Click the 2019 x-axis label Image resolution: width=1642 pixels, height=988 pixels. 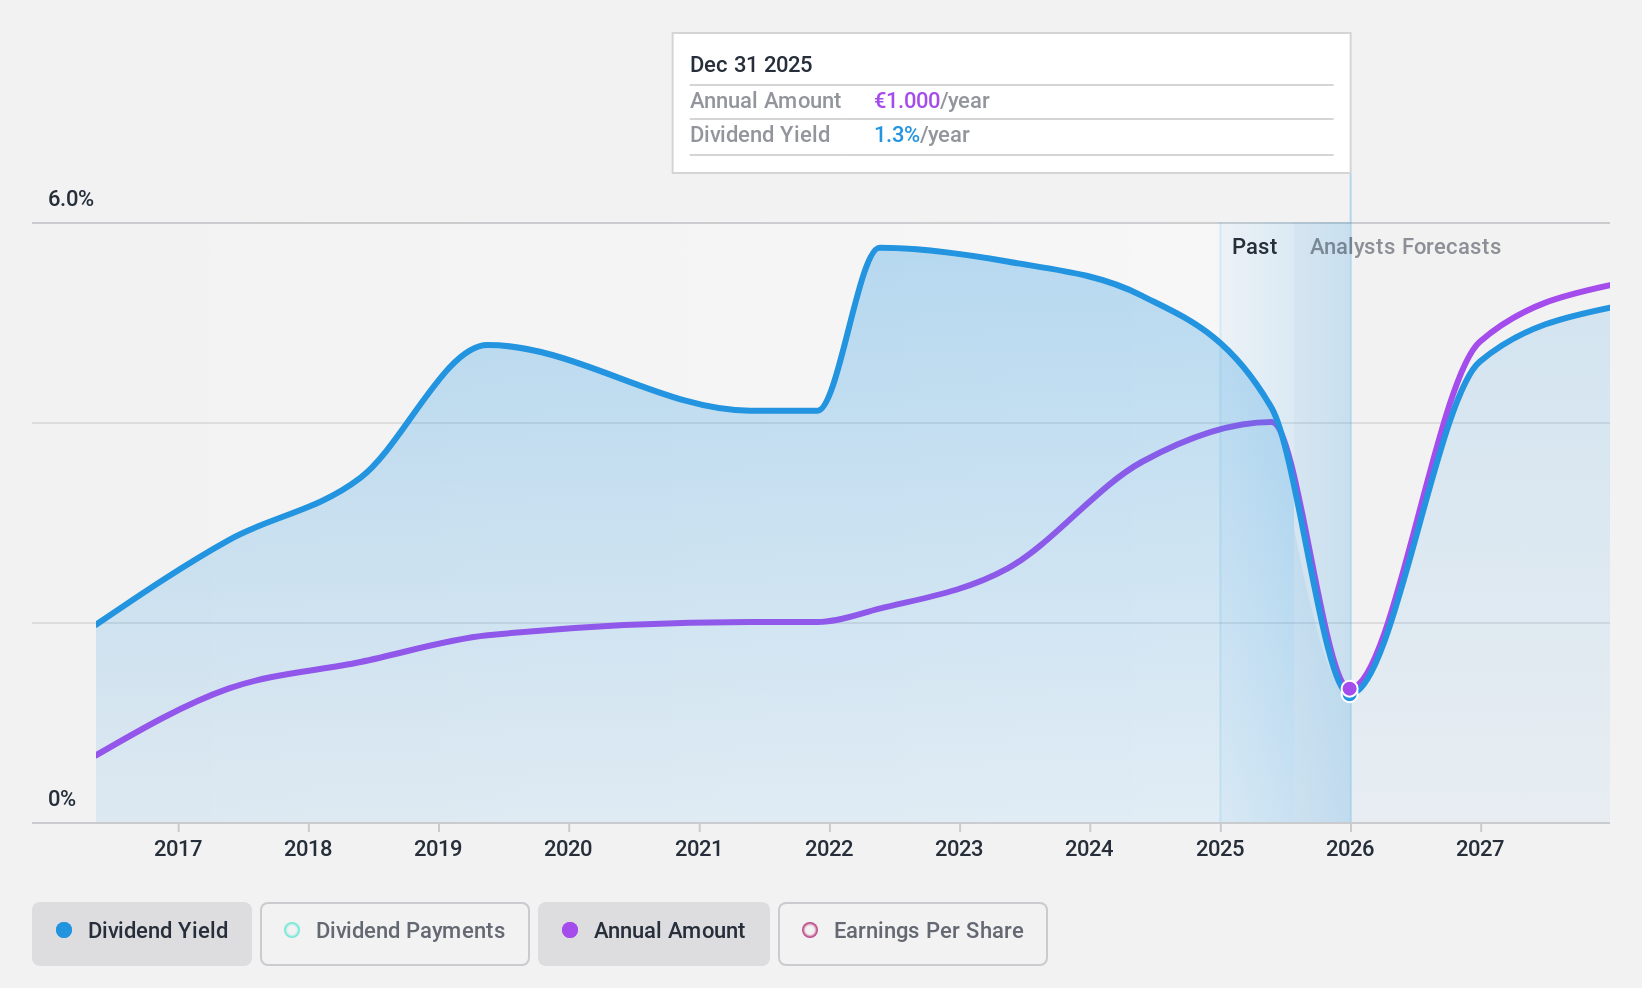click(438, 849)
